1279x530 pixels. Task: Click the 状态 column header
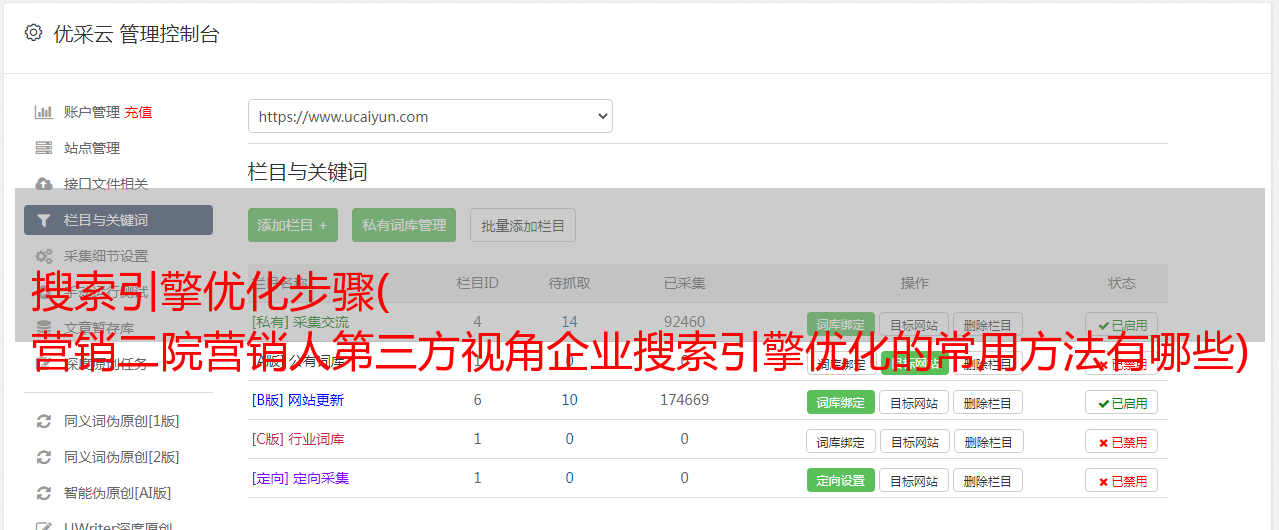(1122, 283)
